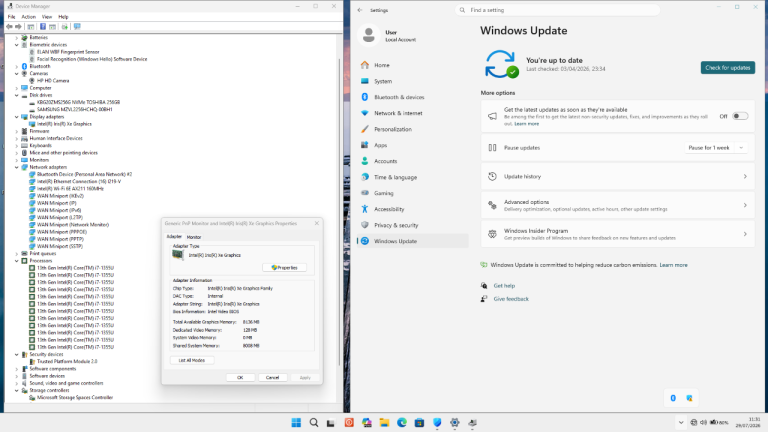
Task: Click the Show/Hide Console Tree toolbar icon
Action: 31,27
